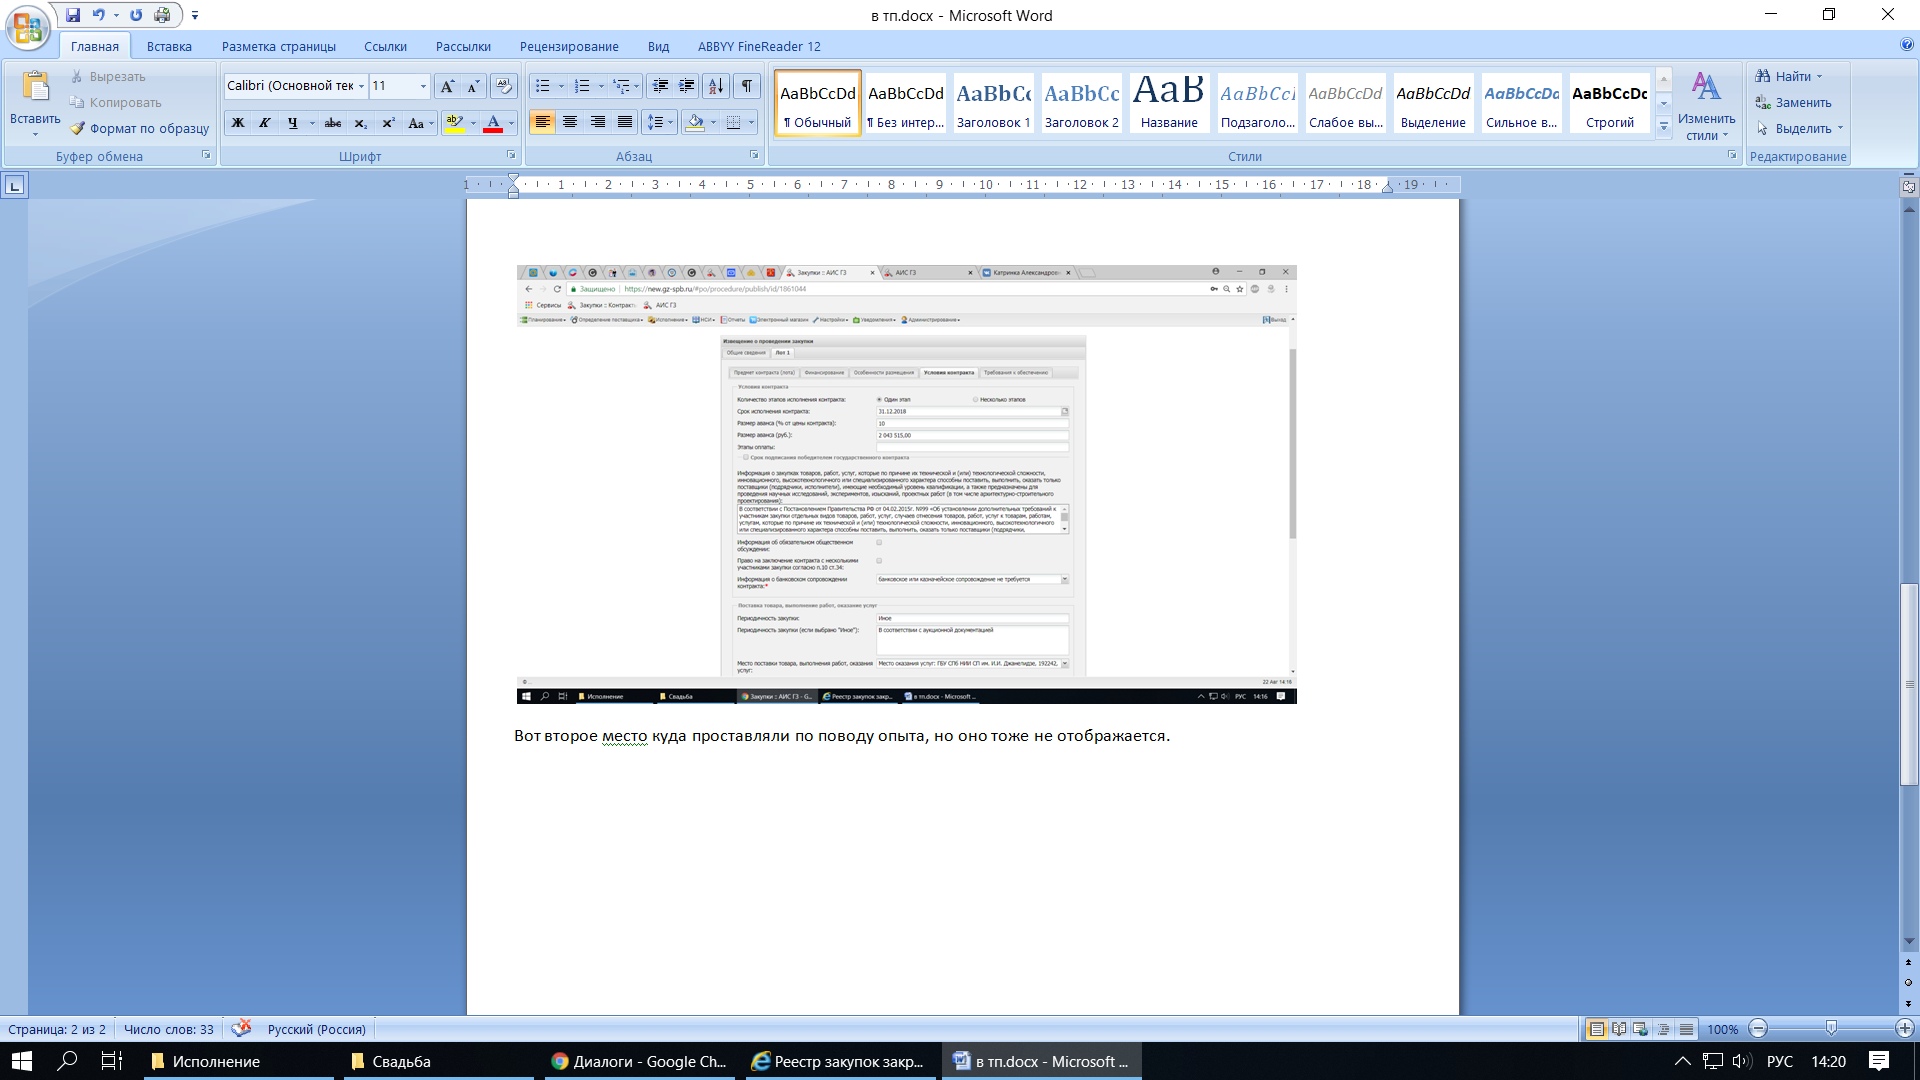Select Заголовок 1 style
Image resolution: width=1920 pixels, height=1080 pixels.
click(x=993, y=104)
